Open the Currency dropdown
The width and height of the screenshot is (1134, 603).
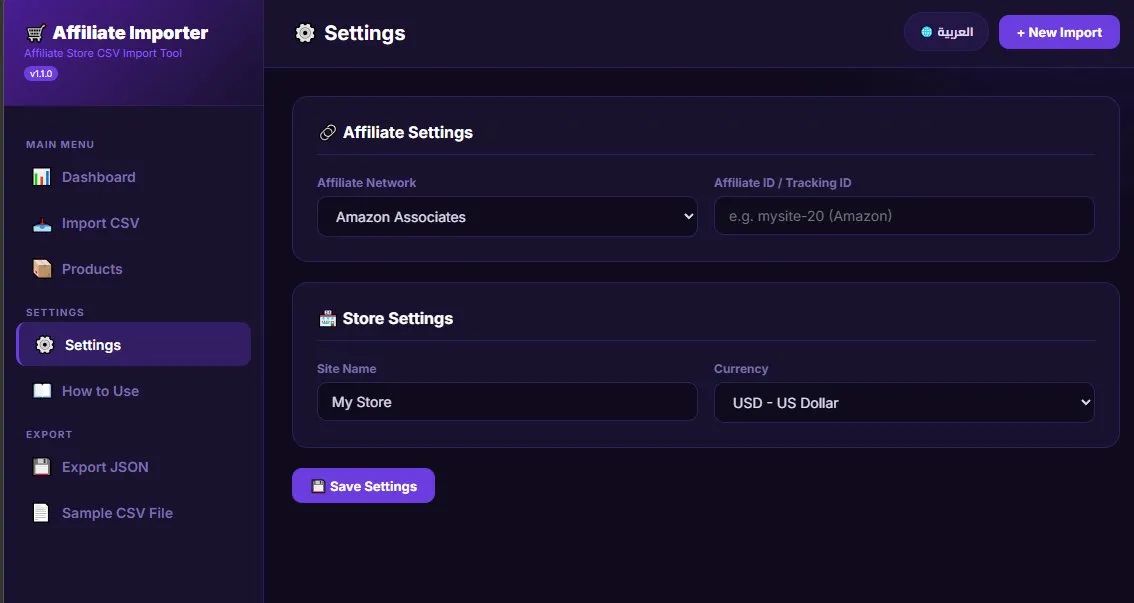[904, 403]
